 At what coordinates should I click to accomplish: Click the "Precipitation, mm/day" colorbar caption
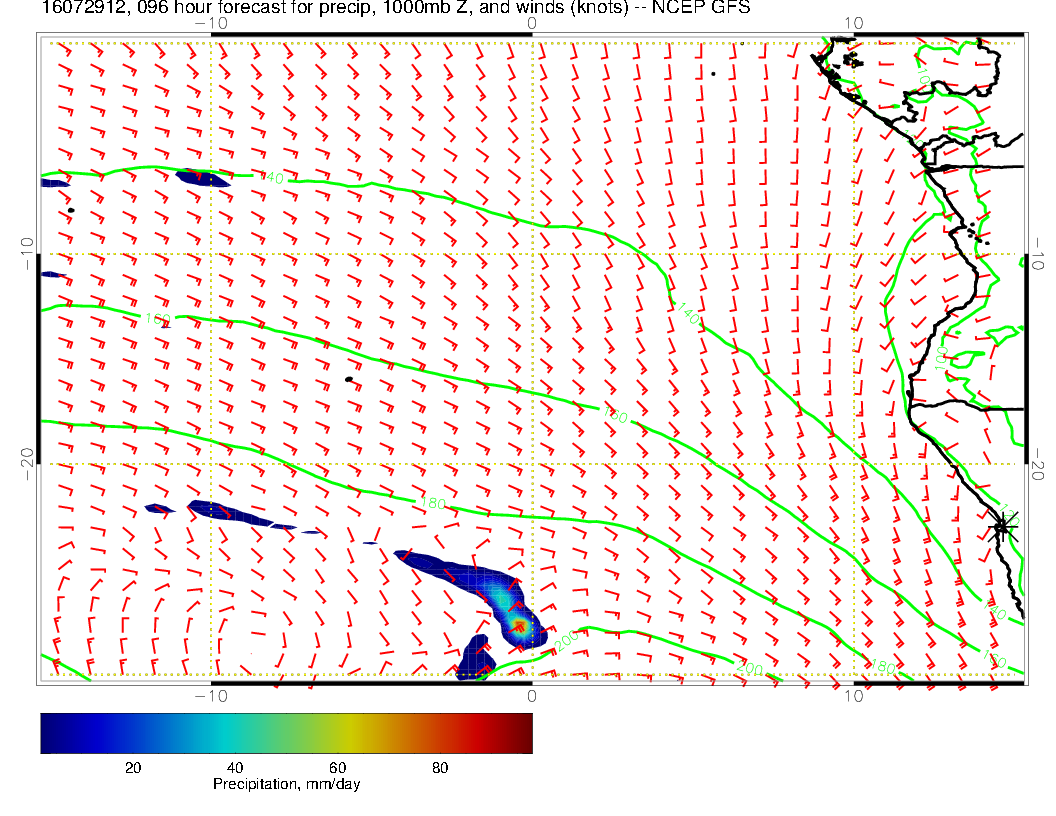click(286, 785)
